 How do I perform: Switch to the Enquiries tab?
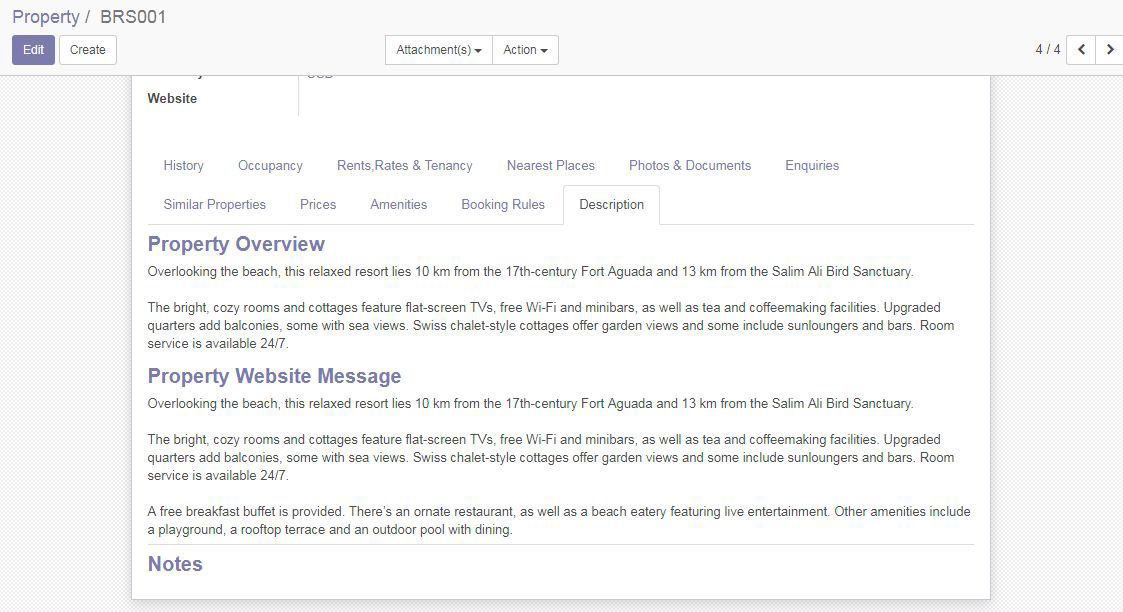[812, 165]
